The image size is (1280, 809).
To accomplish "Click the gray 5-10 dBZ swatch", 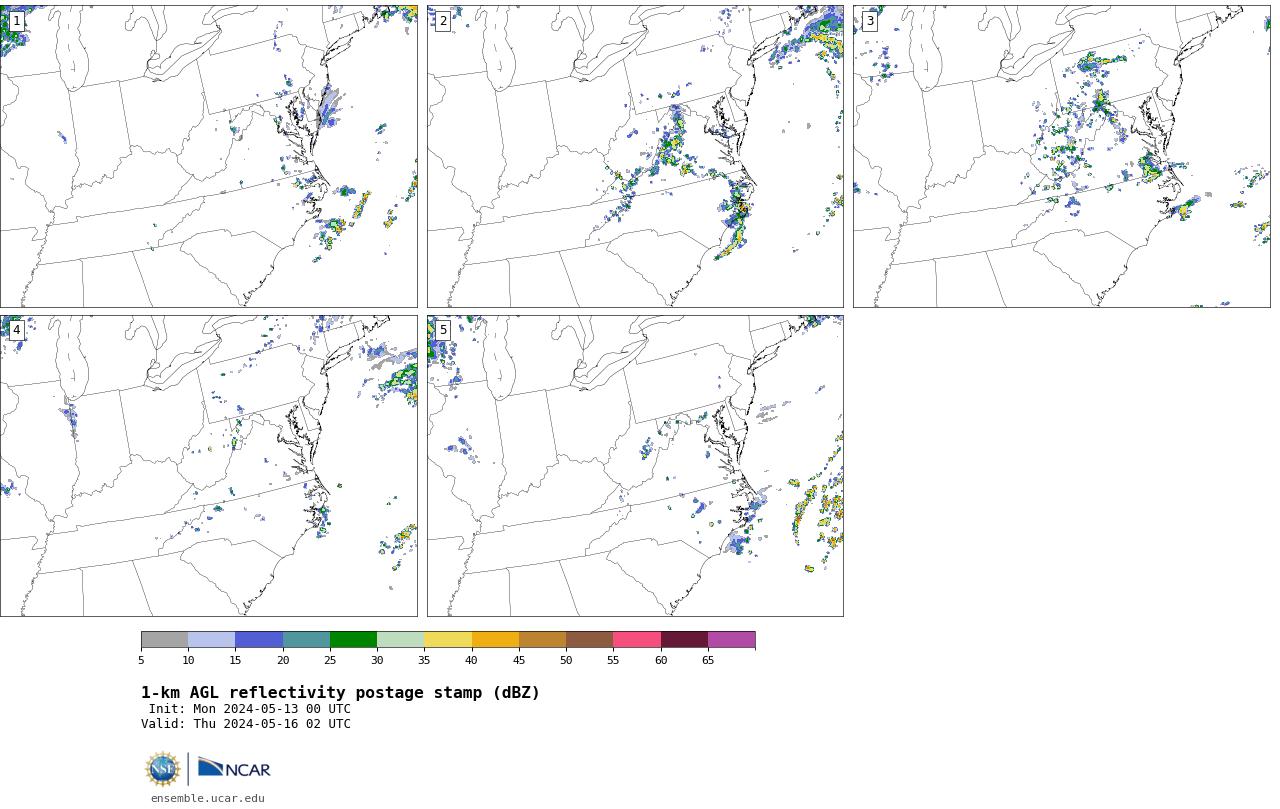I will tap(164, 640).
